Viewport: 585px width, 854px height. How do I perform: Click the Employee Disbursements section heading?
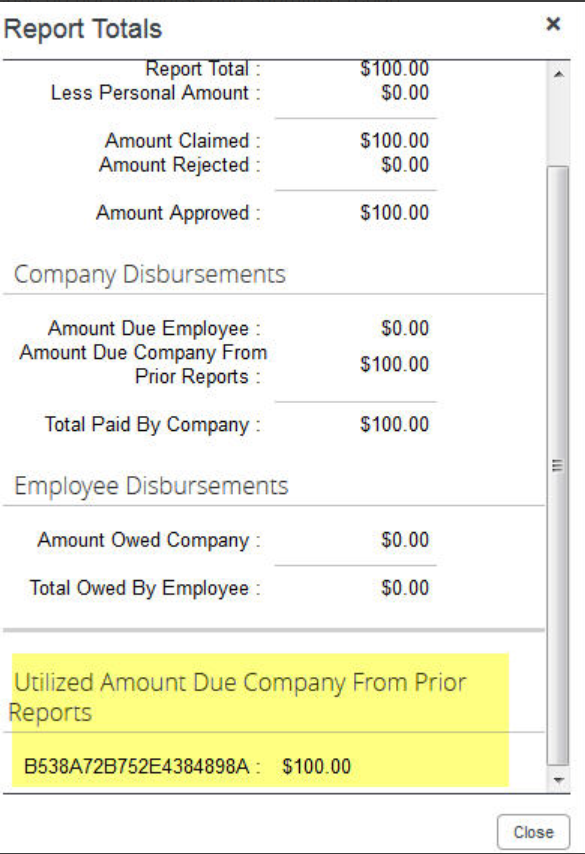click(x=151, y=485)
